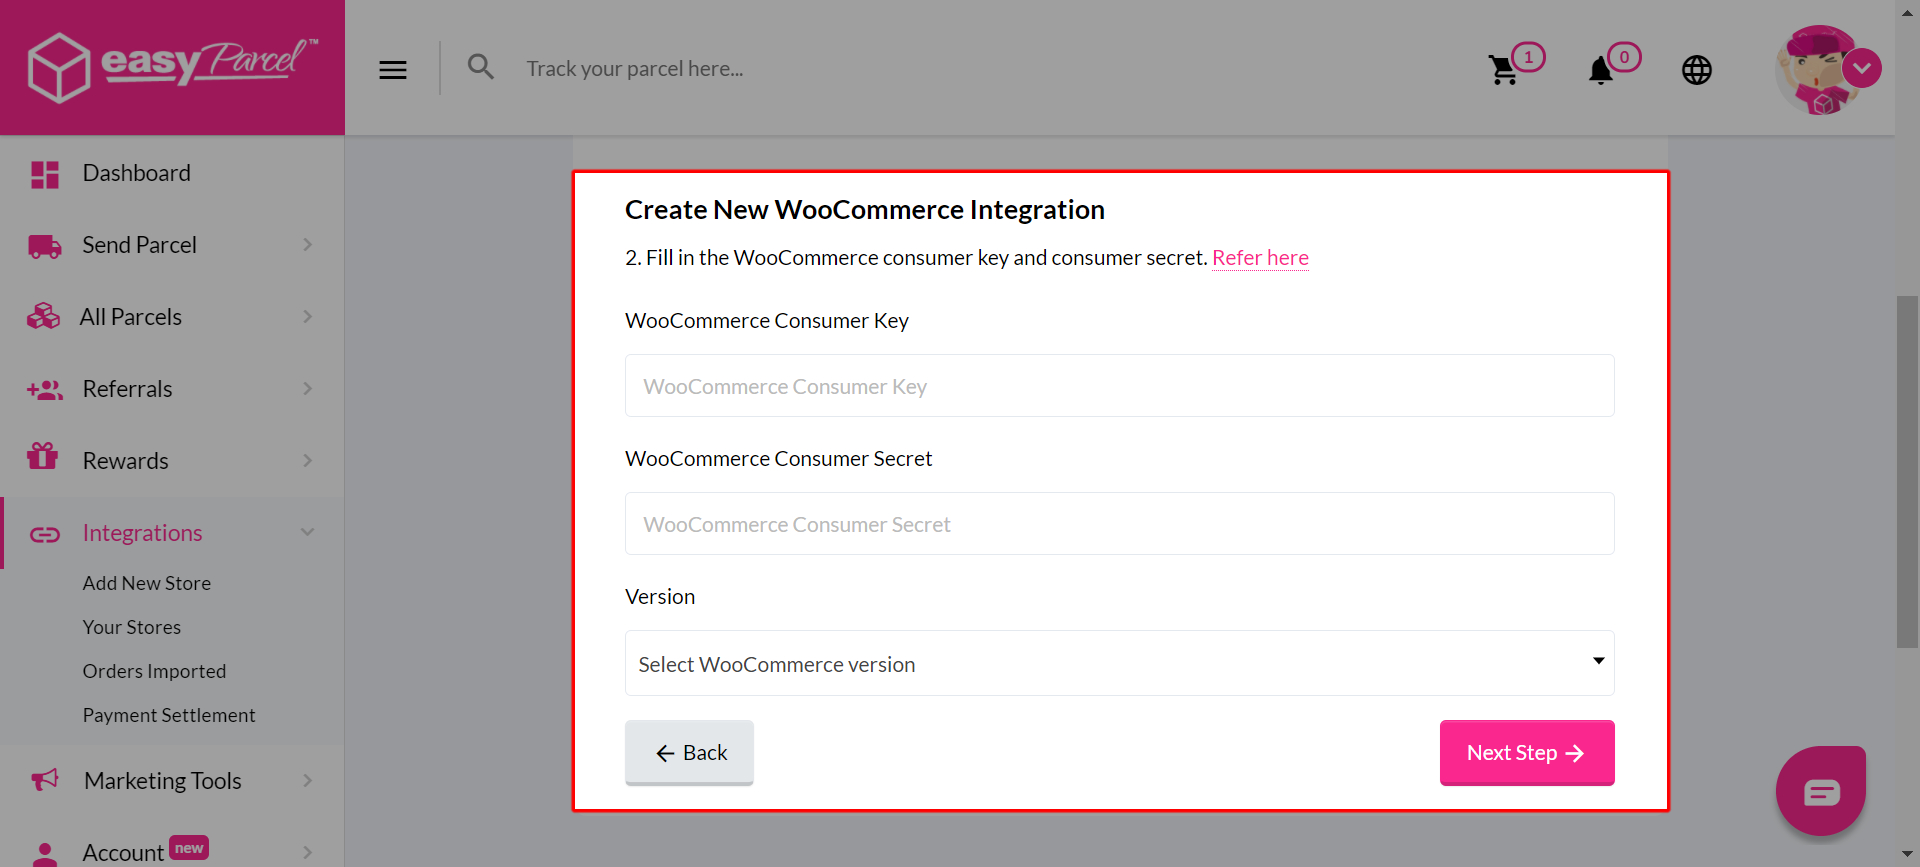Click the Account person icon
Screen dimensions: 1920x867
tap(45, 853)
